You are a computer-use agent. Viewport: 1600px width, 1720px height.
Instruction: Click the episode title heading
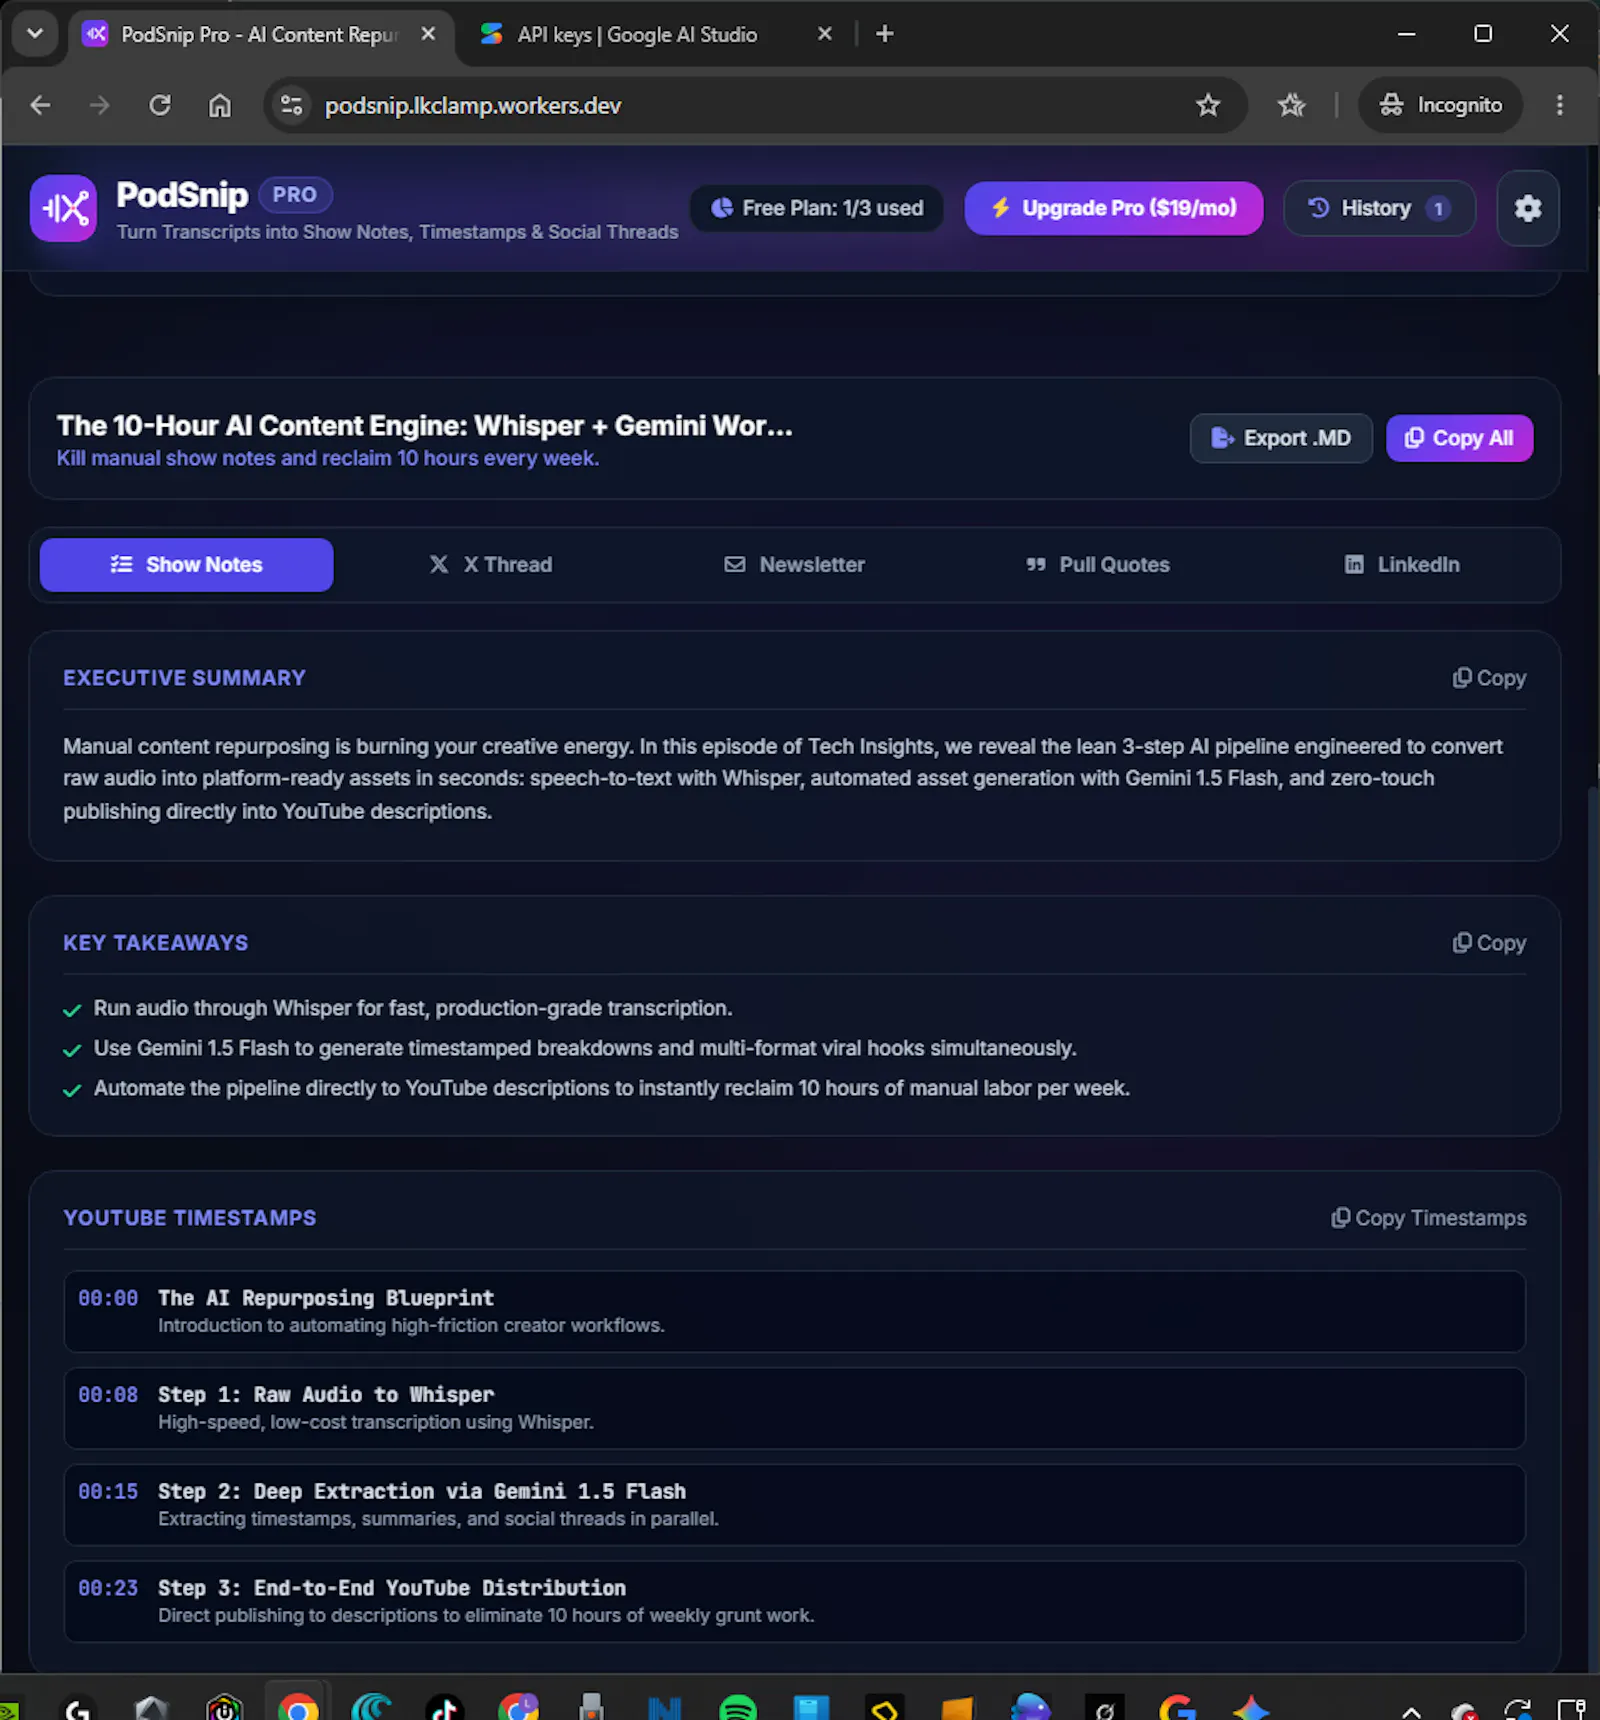coord(424,426)
